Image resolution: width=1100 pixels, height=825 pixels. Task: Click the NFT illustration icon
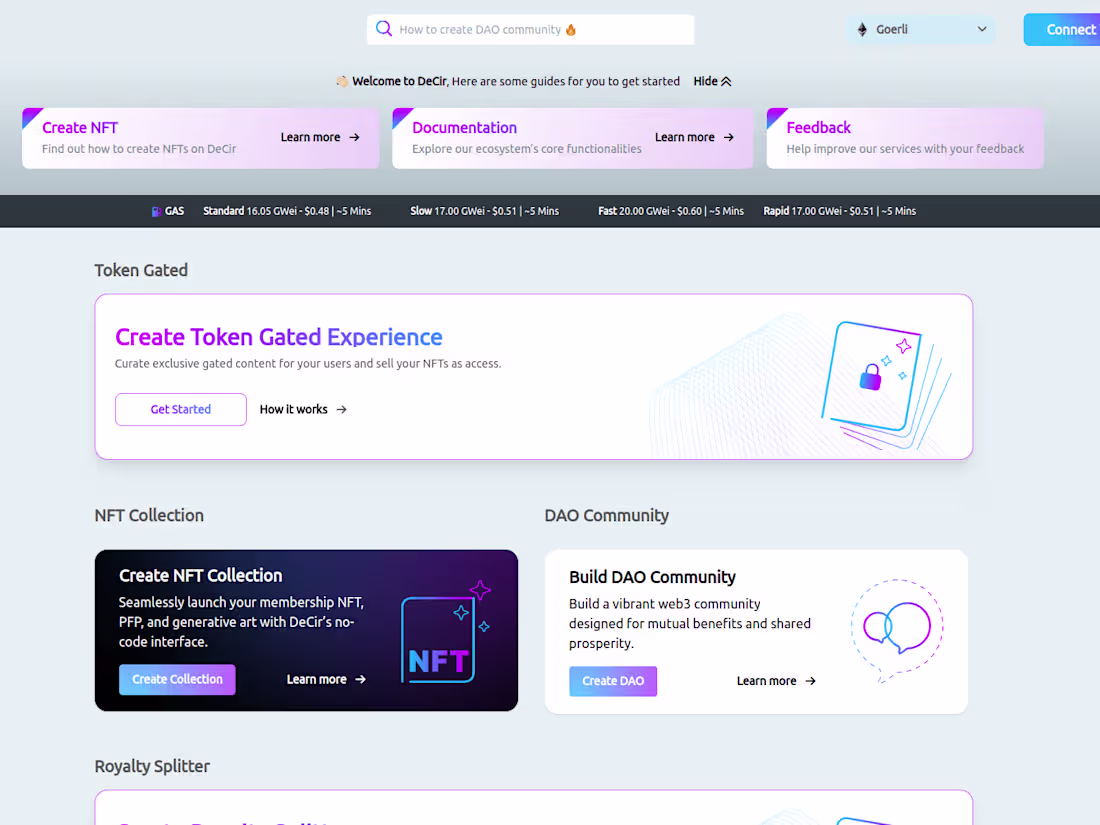pyautogui.click(x=445, y=633)
